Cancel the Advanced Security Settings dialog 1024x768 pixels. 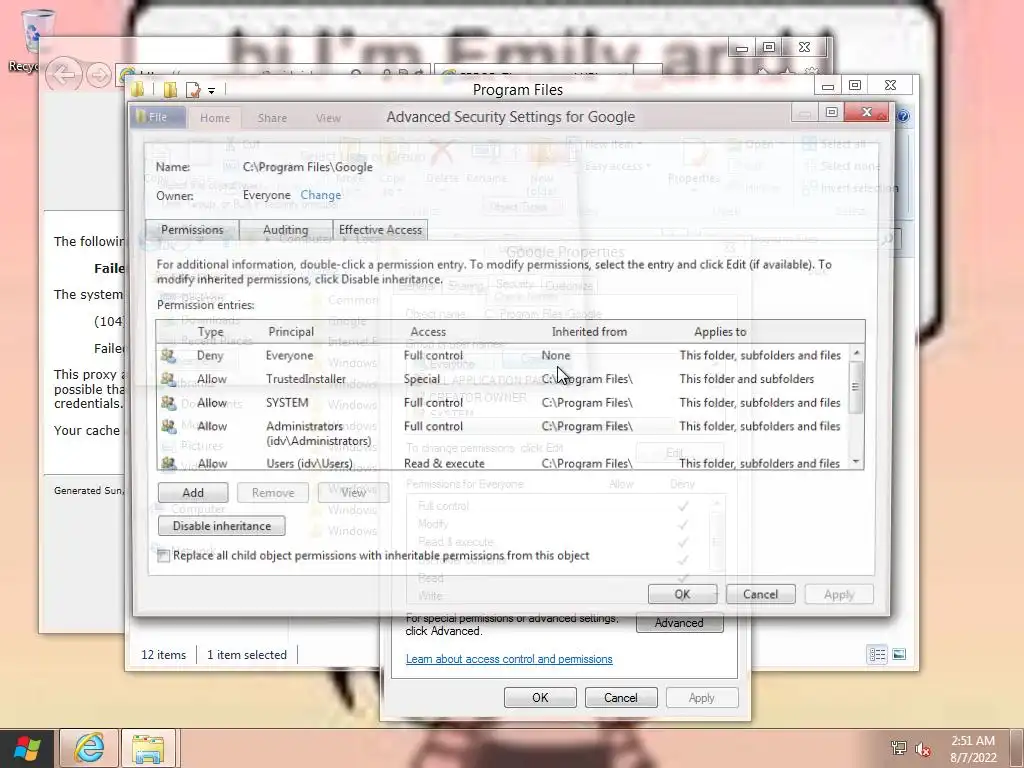(x=760, y=594)
